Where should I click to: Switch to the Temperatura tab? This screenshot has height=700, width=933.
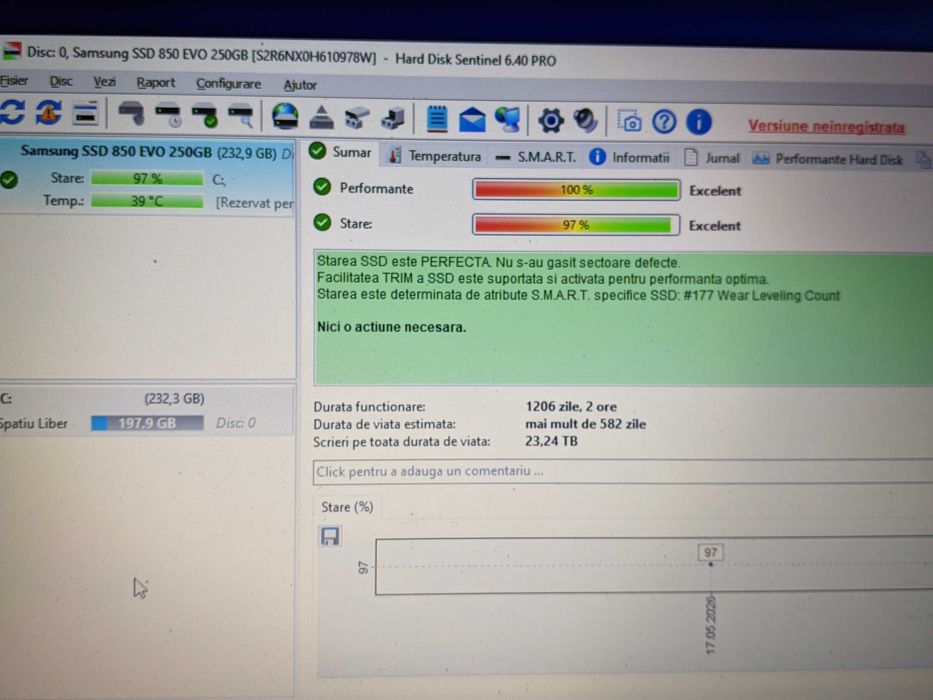(435, 156)
